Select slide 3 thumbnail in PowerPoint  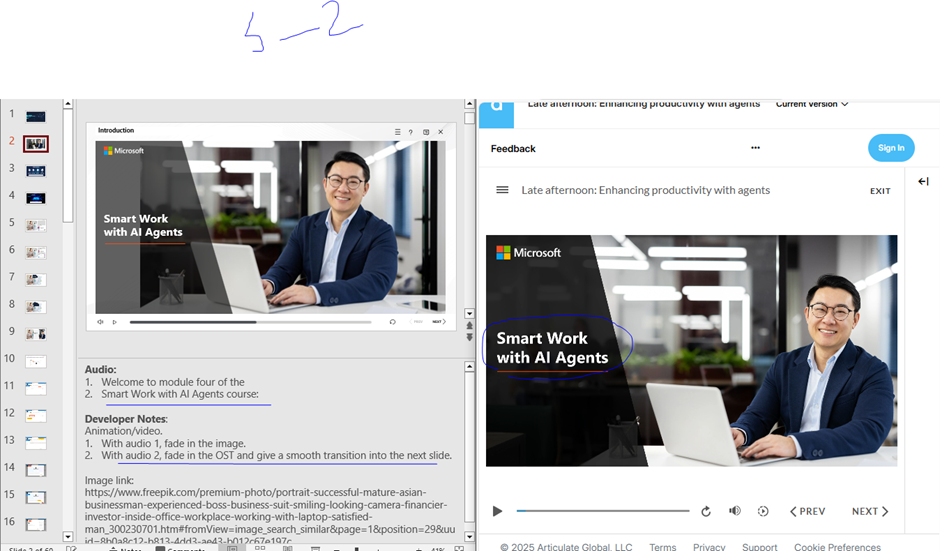[x=36, y=171]
